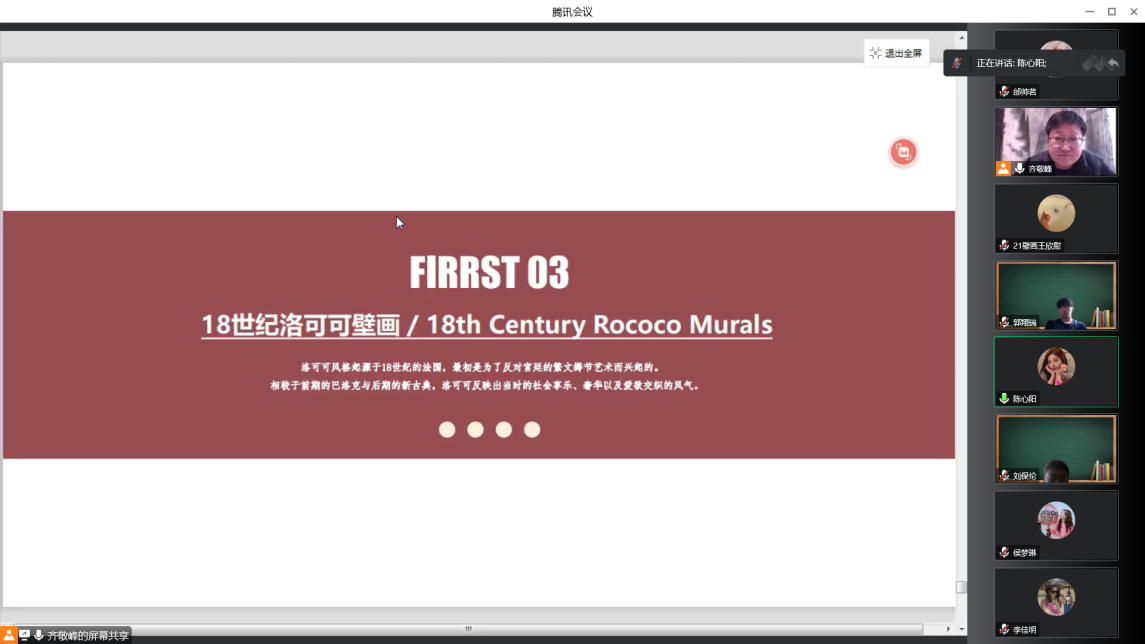Screen dimensions: 1145x644
Task: Select 陈心阳's participant tile
Action: point(1056,370)
